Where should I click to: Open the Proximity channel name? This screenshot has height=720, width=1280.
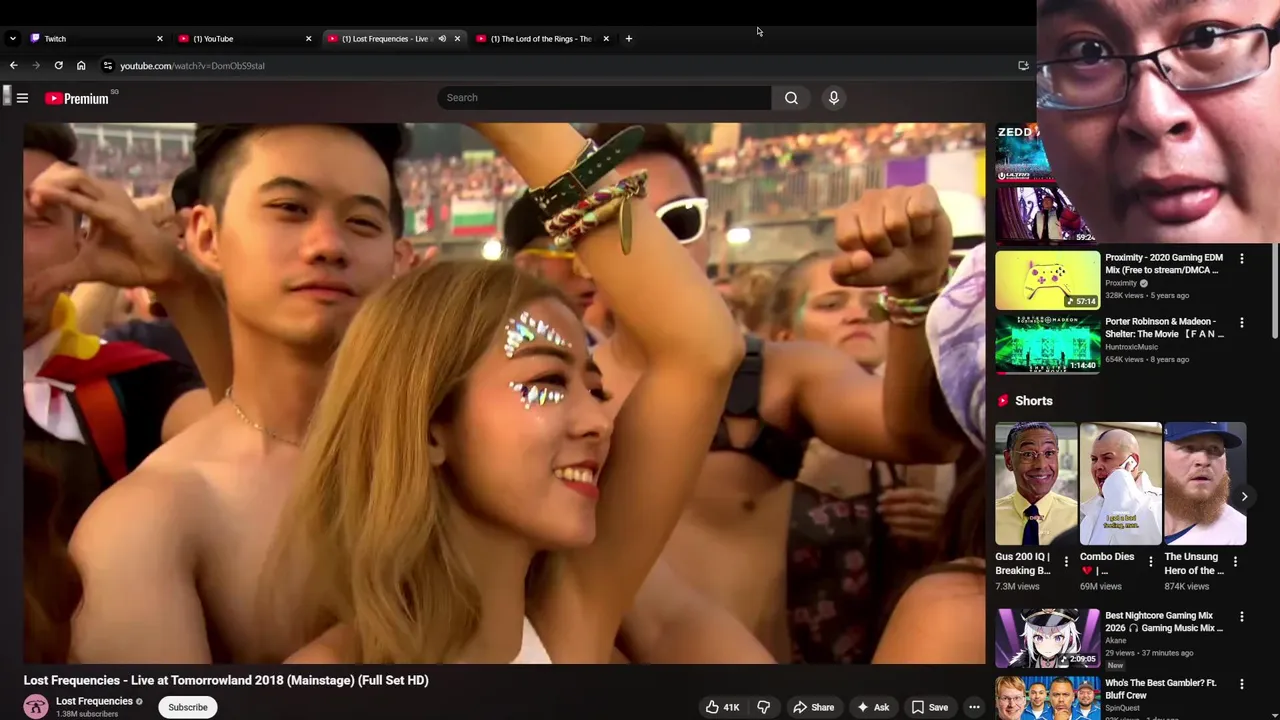pos(1121,283)
